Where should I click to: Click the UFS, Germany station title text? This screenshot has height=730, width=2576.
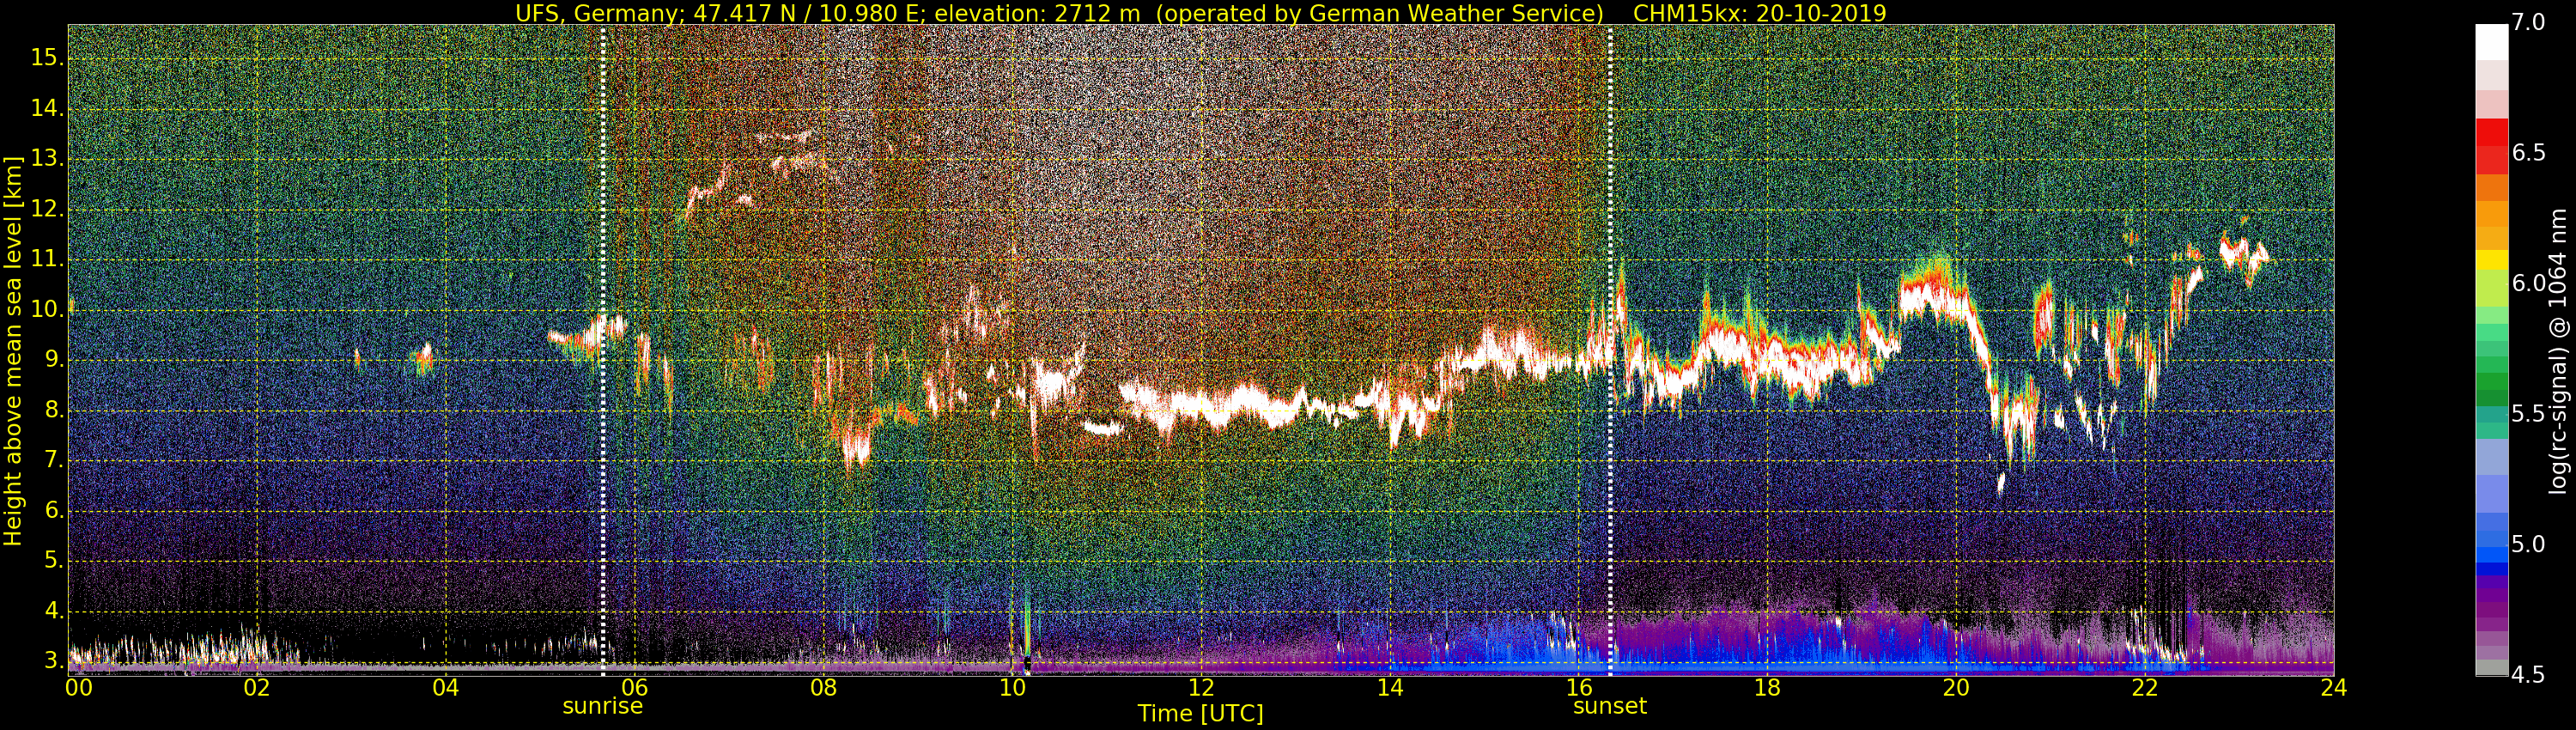600,13
